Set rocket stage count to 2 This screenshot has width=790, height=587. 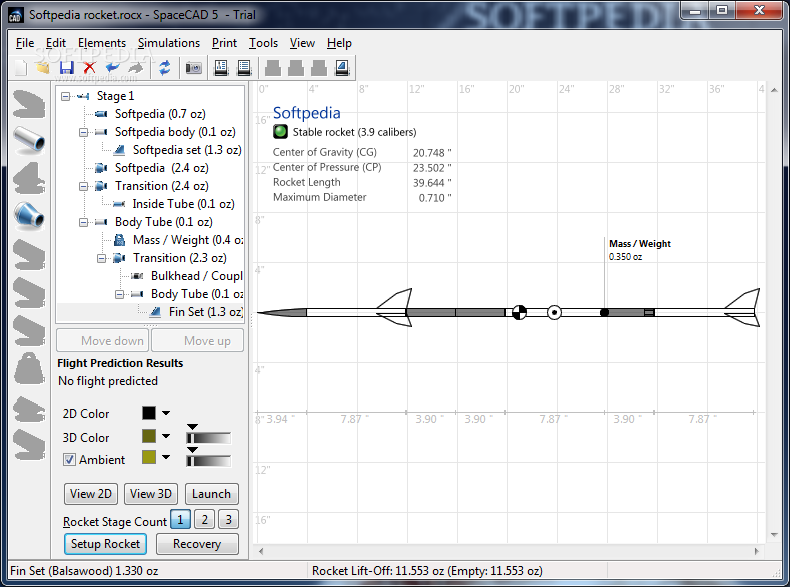click(205, 519)
